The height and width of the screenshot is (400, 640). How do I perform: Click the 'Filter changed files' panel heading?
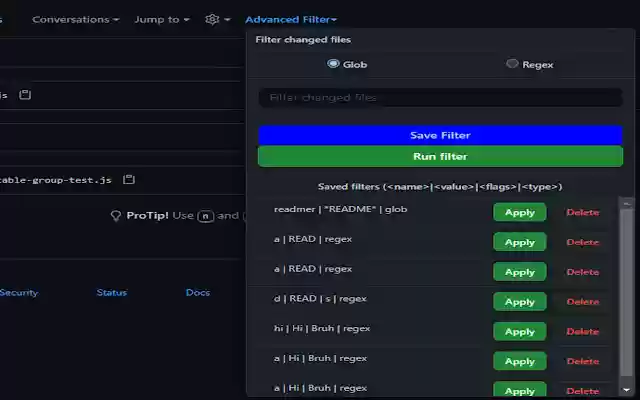coord(303,40)
